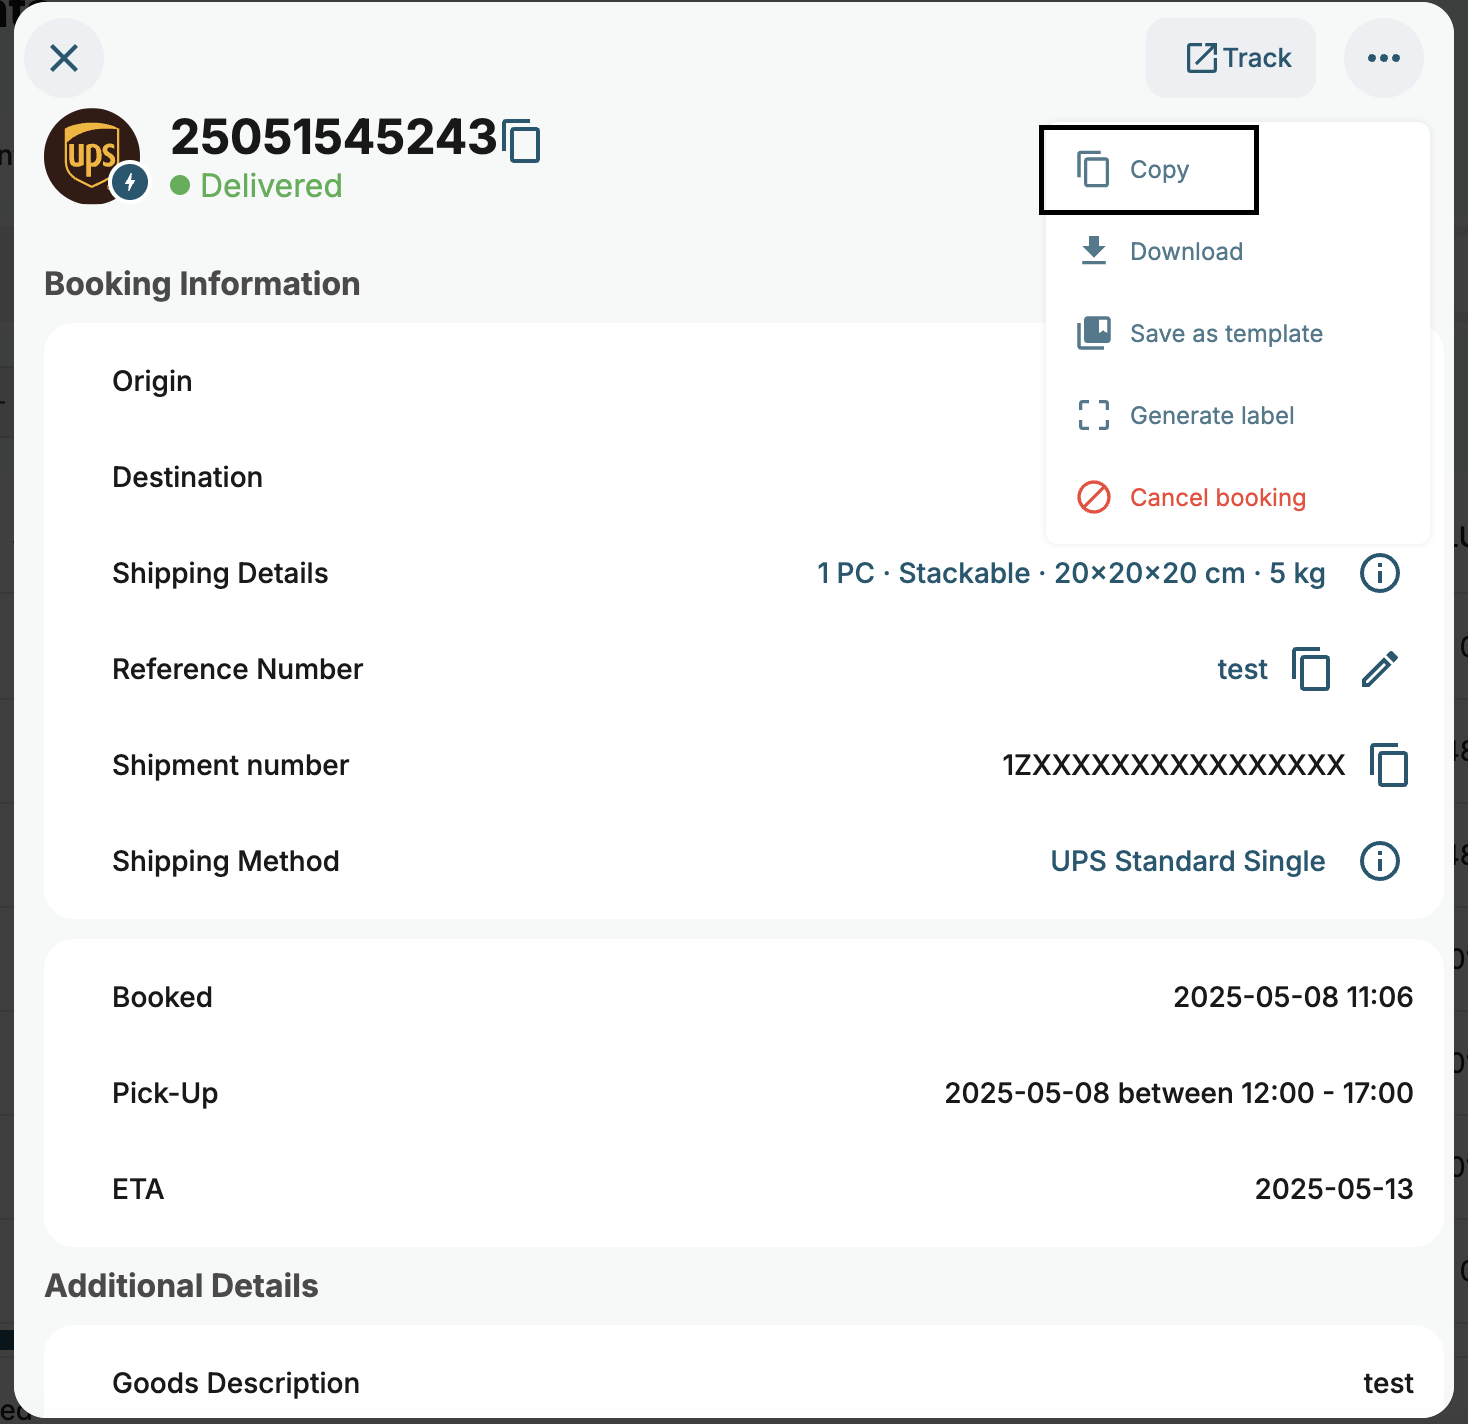
Task: Select Save as template option
Action: pos(1225,334)
